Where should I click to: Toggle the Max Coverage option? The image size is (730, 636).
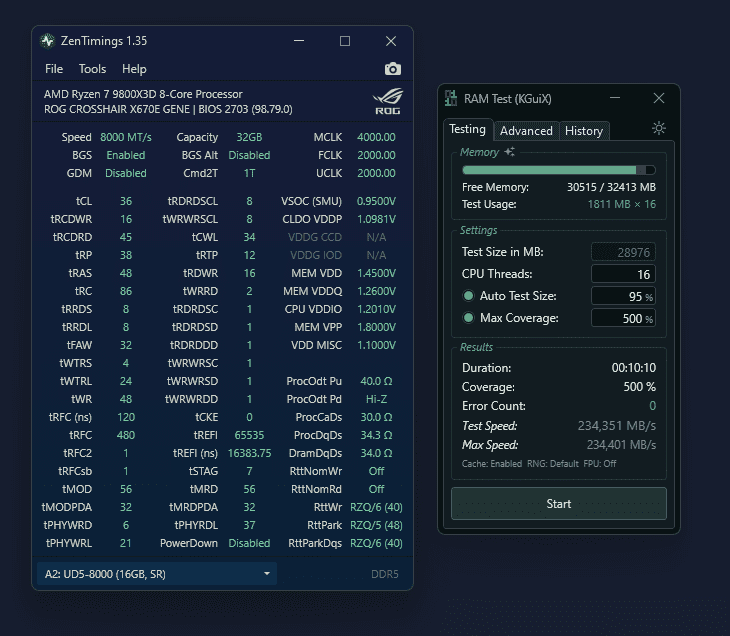click(468, 318)
